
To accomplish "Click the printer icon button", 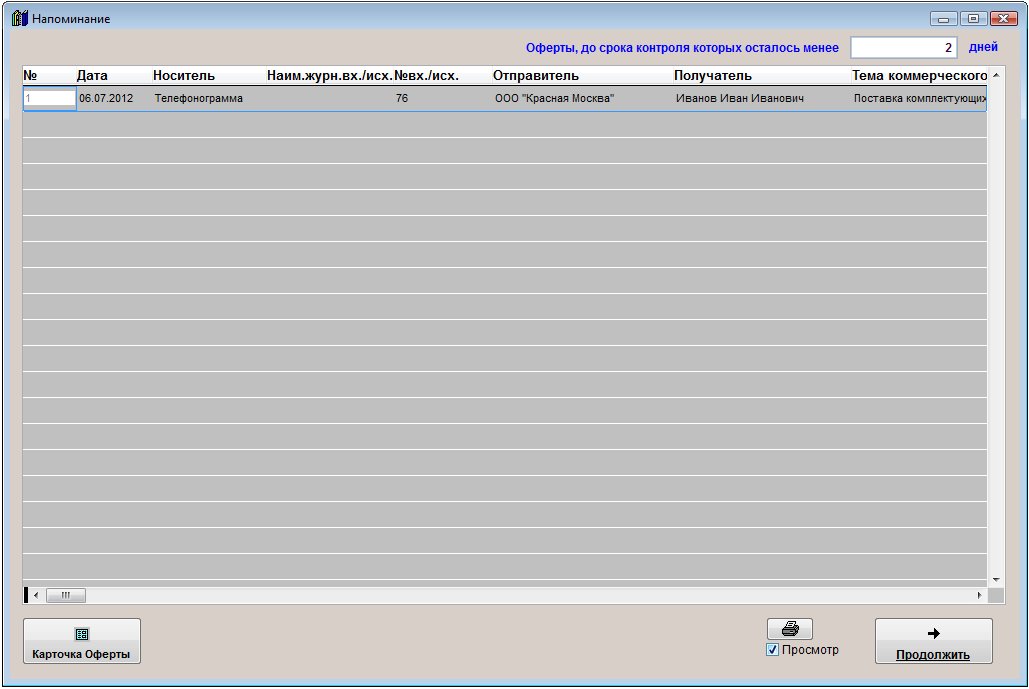I will (x=789, y=629).
